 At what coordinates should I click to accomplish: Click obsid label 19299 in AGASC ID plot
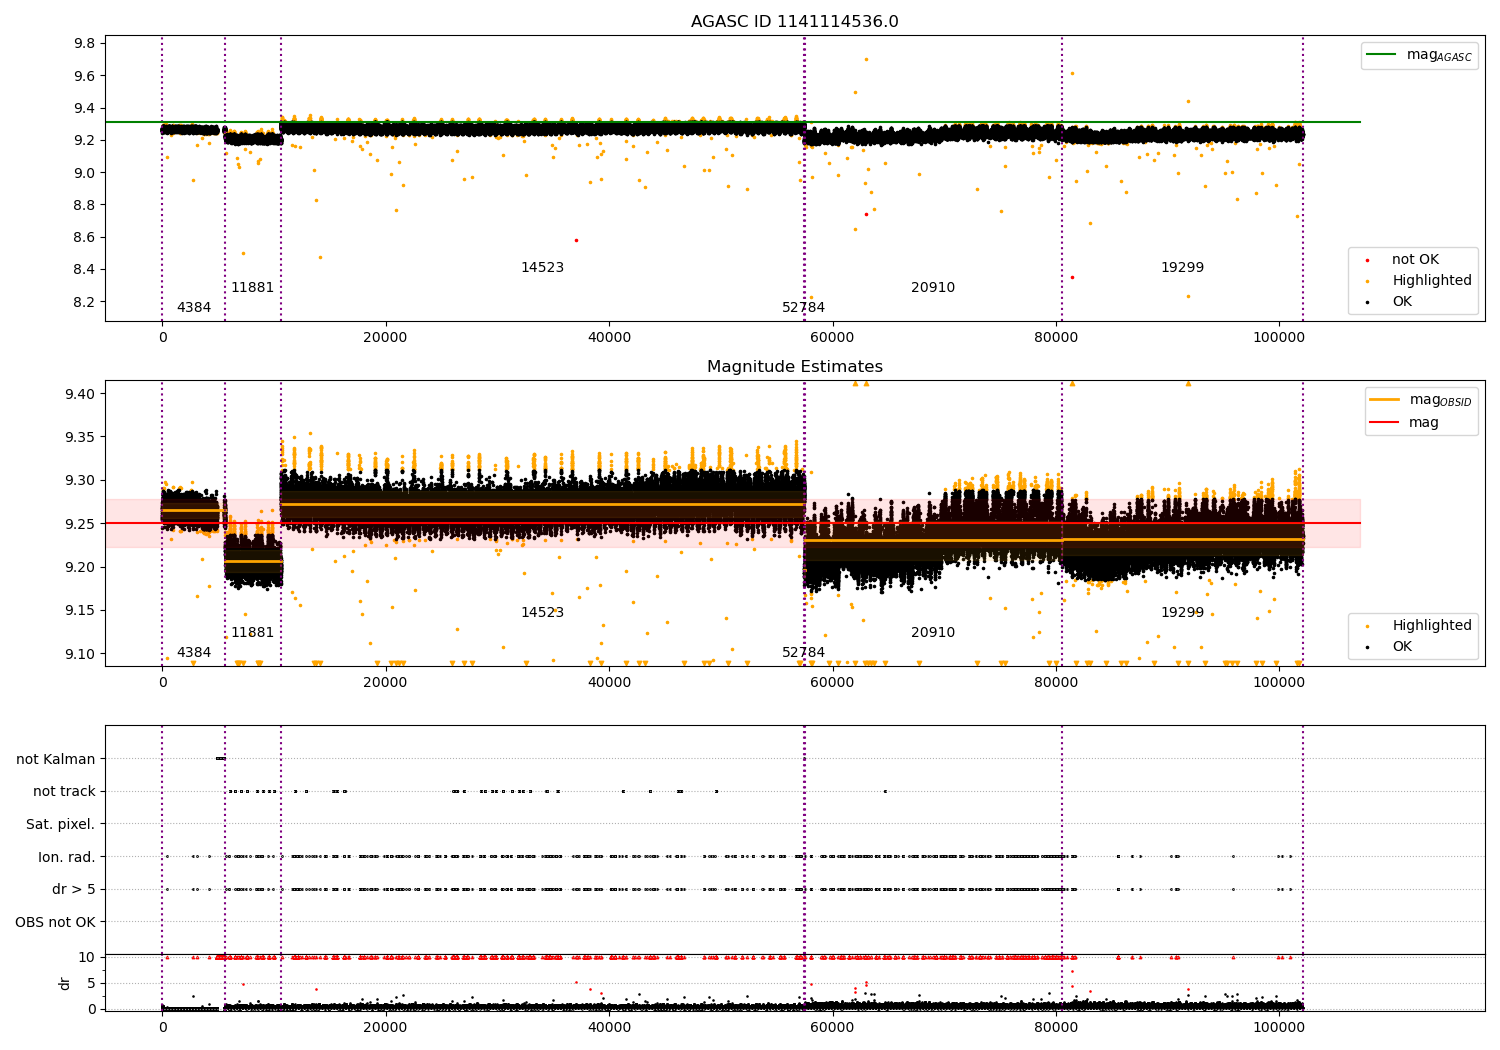point(1182,268)
